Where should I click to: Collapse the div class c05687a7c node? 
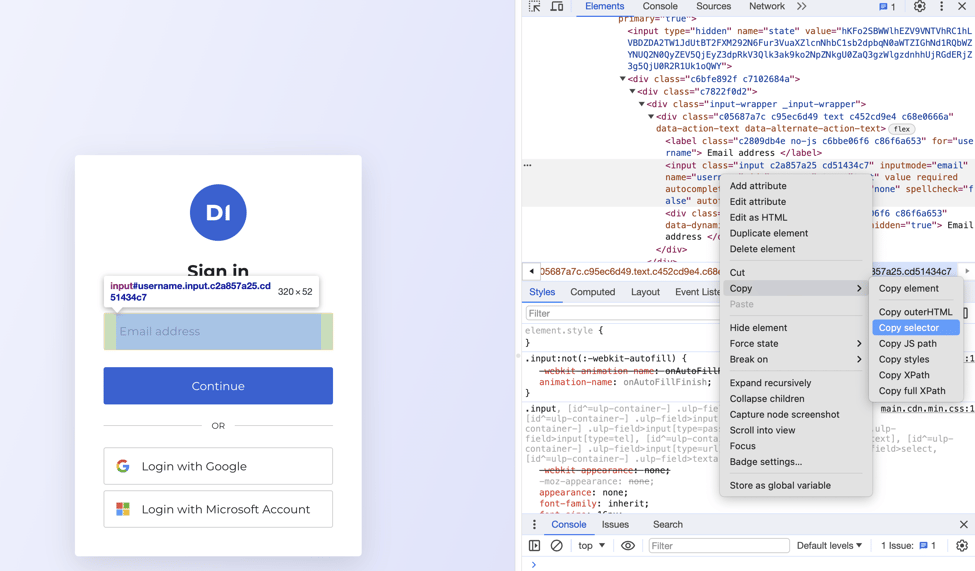coord(651,116)
